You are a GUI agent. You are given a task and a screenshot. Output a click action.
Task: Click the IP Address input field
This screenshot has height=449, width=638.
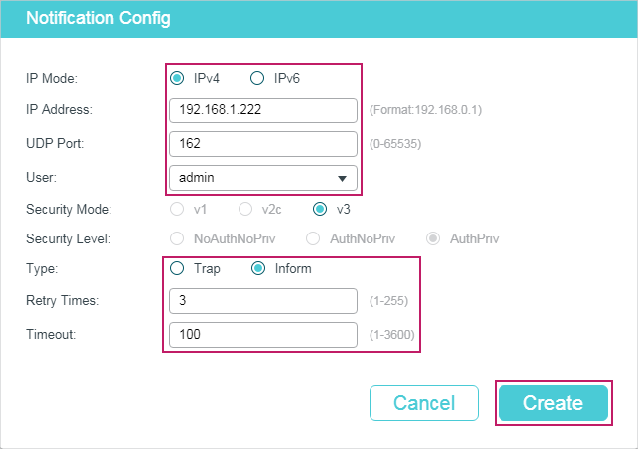pyautogui.click(x=263, y=110)
